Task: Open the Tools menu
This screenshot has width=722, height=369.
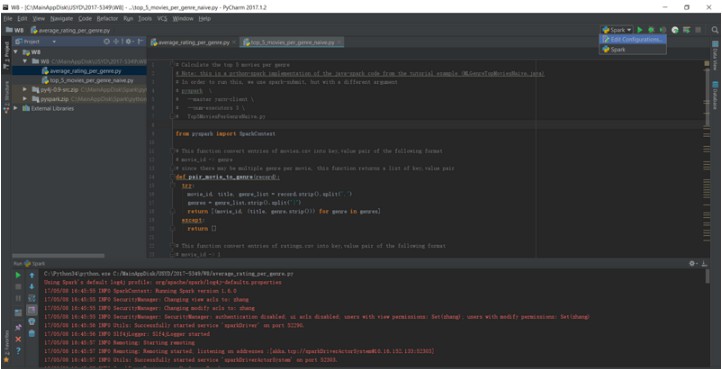Action: [145, 18]
